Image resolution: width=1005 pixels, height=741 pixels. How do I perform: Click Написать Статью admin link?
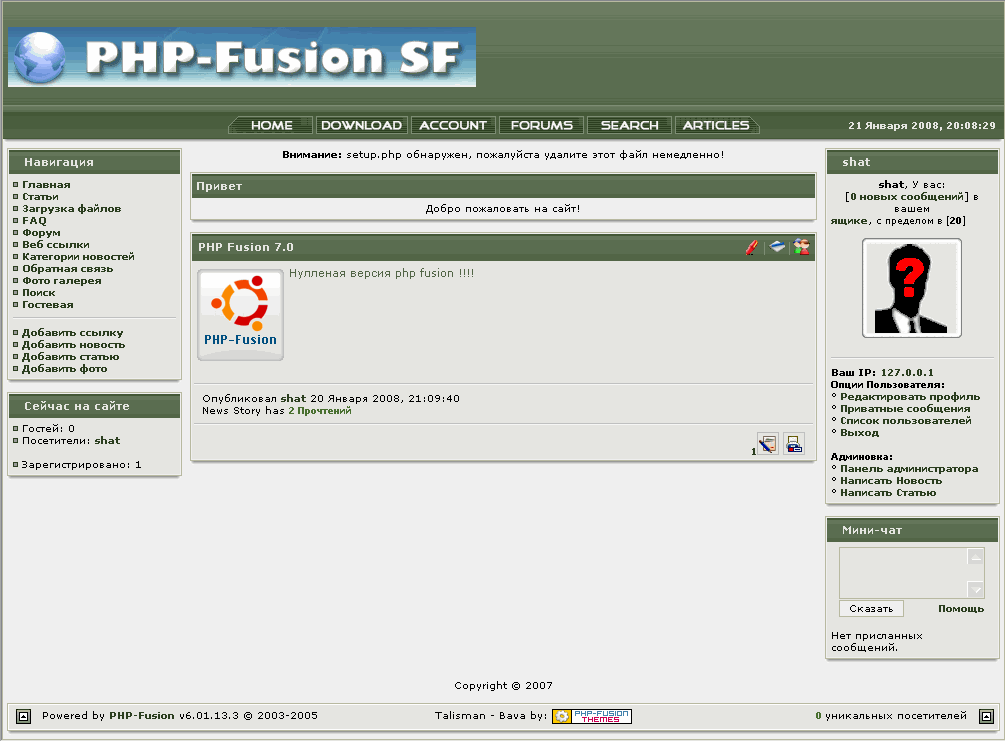[x=888, y=493]
